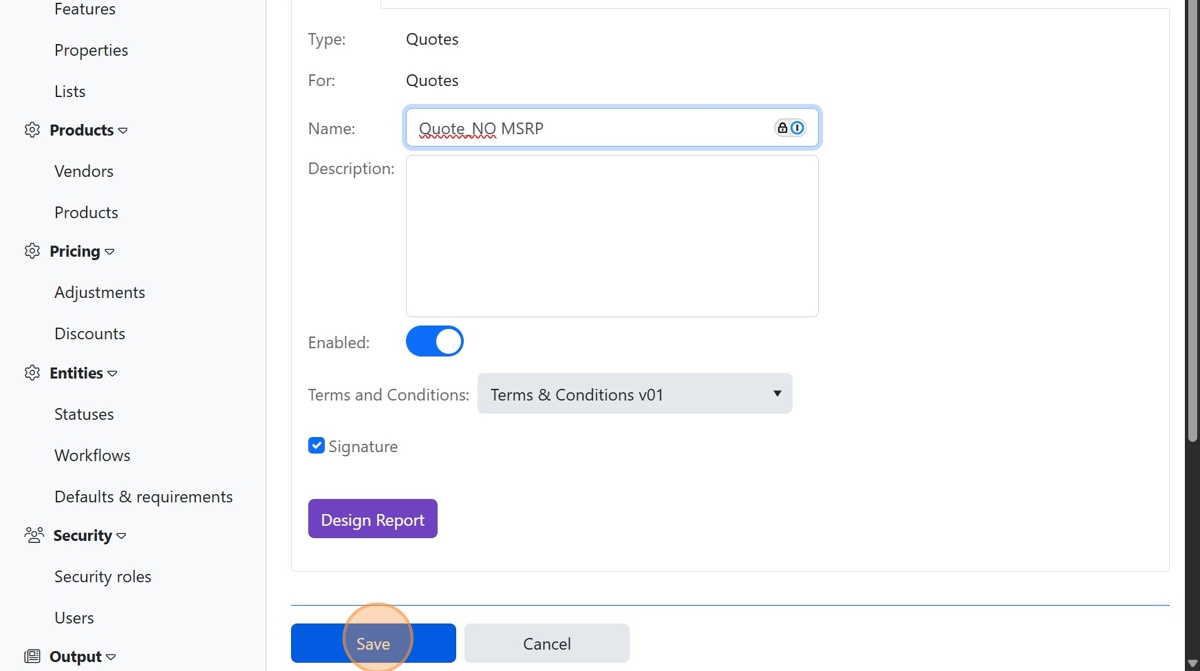Expand the Output section chevron

click(x=111, y=658)
